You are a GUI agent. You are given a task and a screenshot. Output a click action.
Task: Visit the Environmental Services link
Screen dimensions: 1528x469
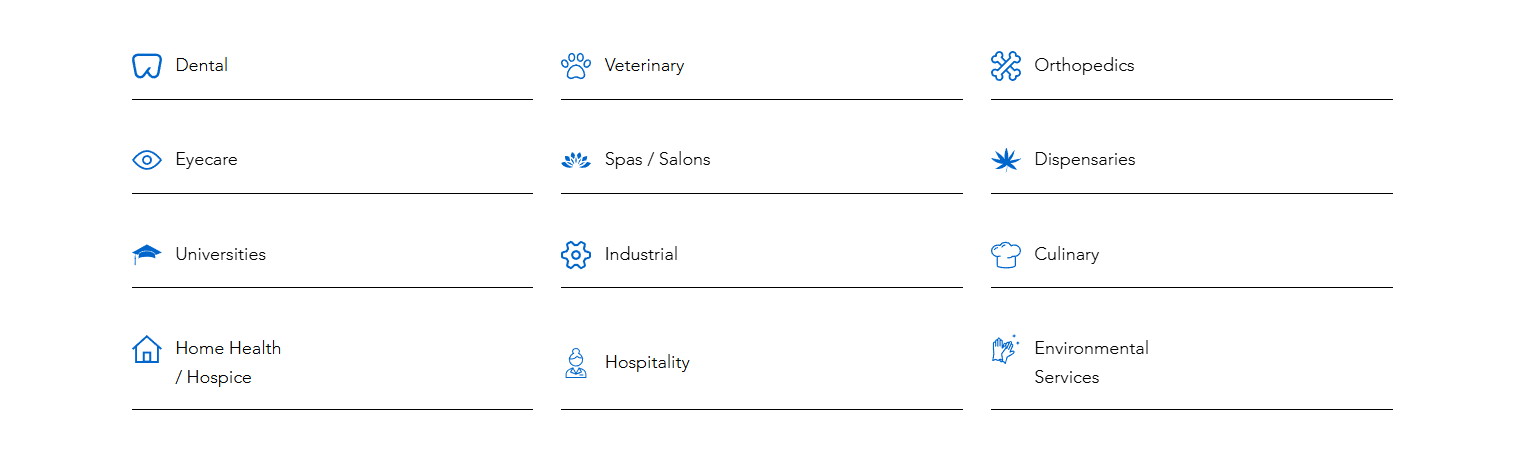1092,363
